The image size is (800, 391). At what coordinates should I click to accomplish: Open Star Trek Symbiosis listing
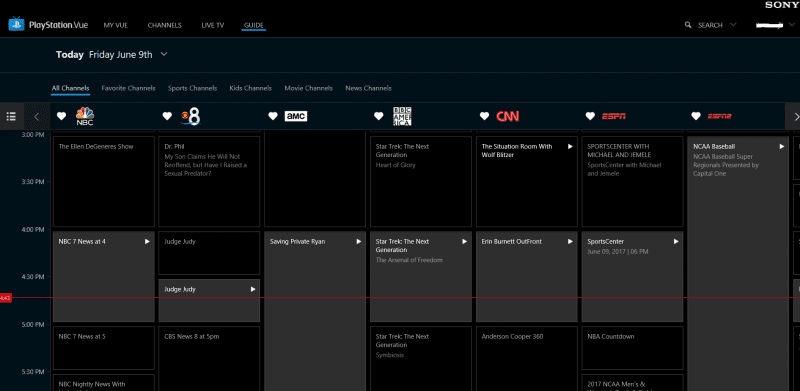pos(421,359)
